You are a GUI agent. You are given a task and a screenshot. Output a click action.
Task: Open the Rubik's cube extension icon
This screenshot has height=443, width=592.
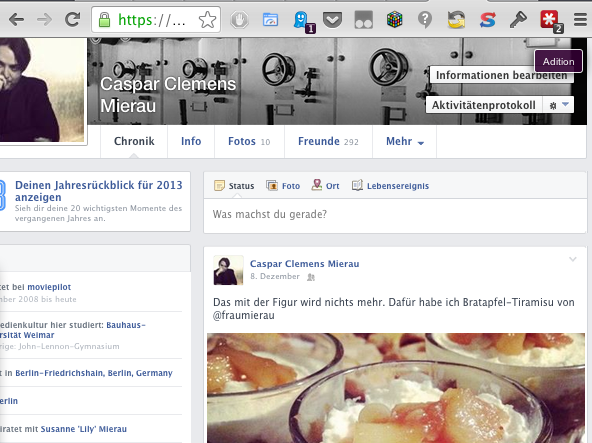tap(395, 20)
